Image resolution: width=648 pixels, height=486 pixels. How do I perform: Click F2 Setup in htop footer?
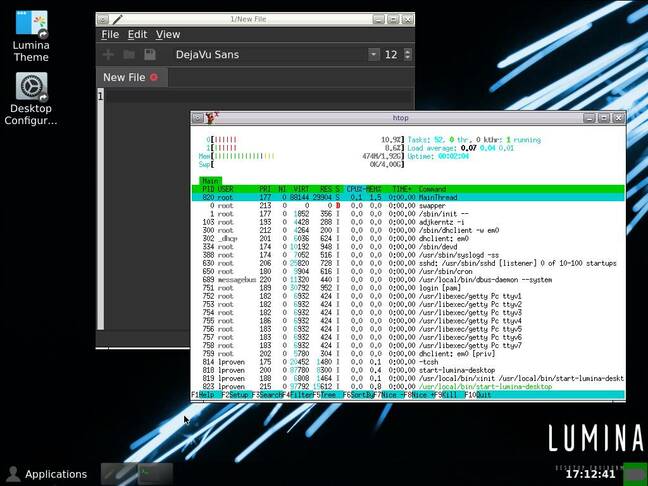(x=236, y=395)
